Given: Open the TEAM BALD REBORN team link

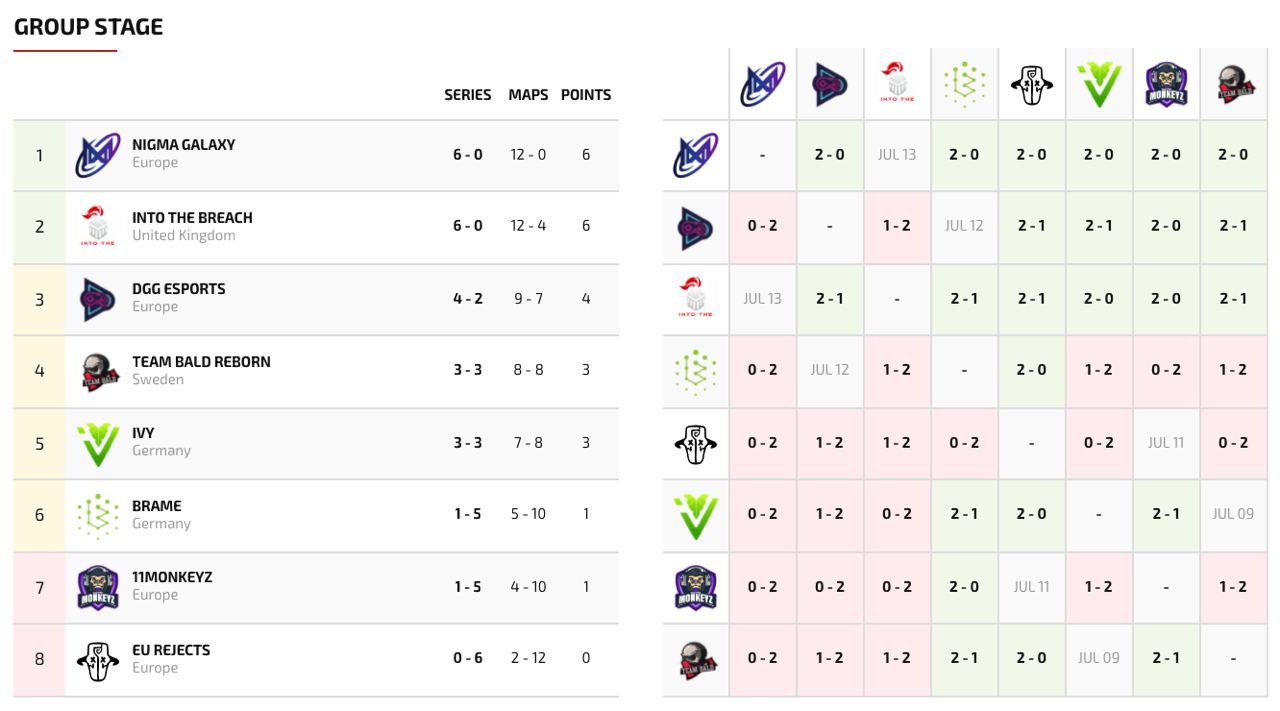Looking at the screenshot, I should pyautogui.click(x=201, y=361).
